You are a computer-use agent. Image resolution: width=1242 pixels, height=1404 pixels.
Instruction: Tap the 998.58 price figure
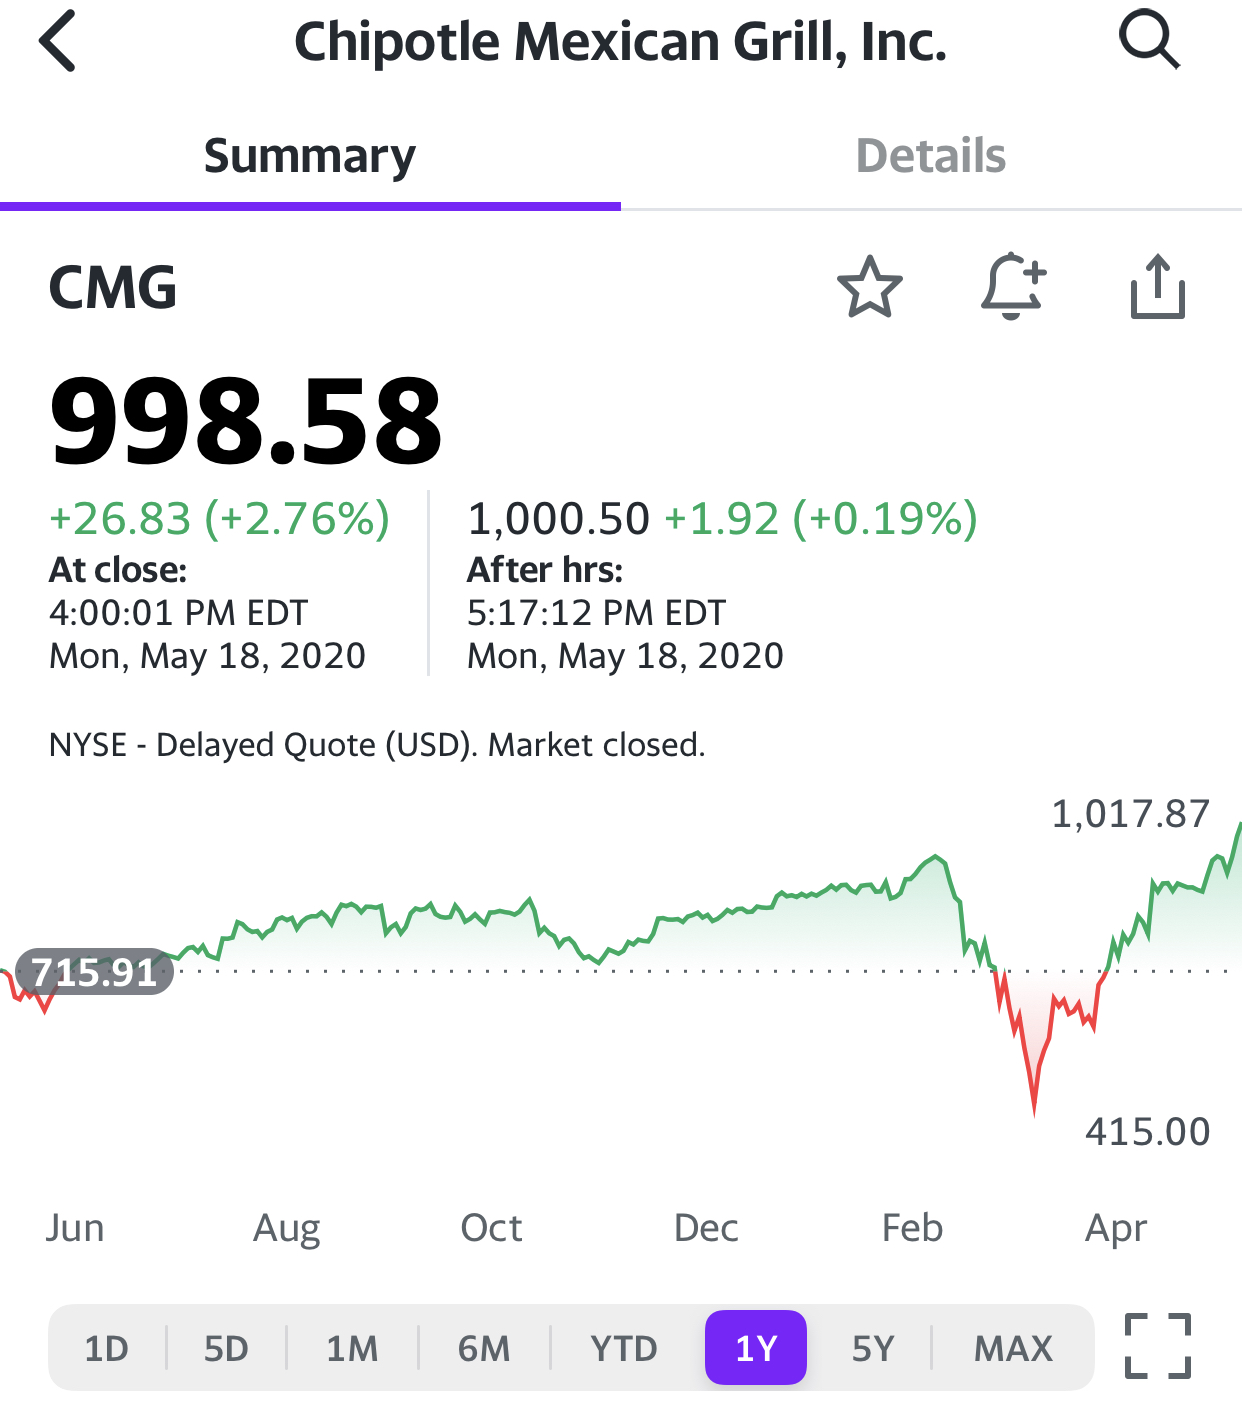tap(246, 421)
